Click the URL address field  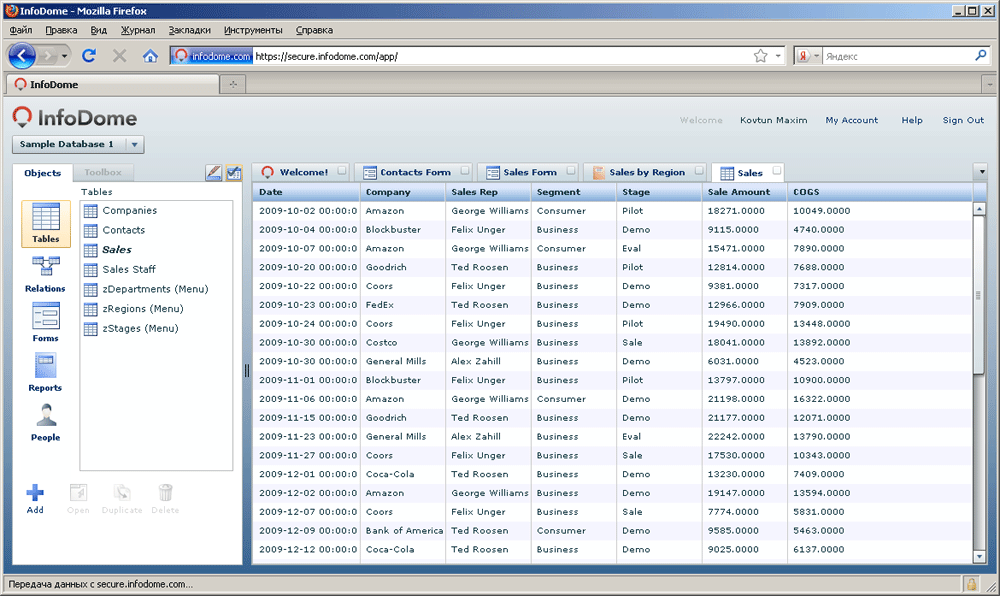502,56
